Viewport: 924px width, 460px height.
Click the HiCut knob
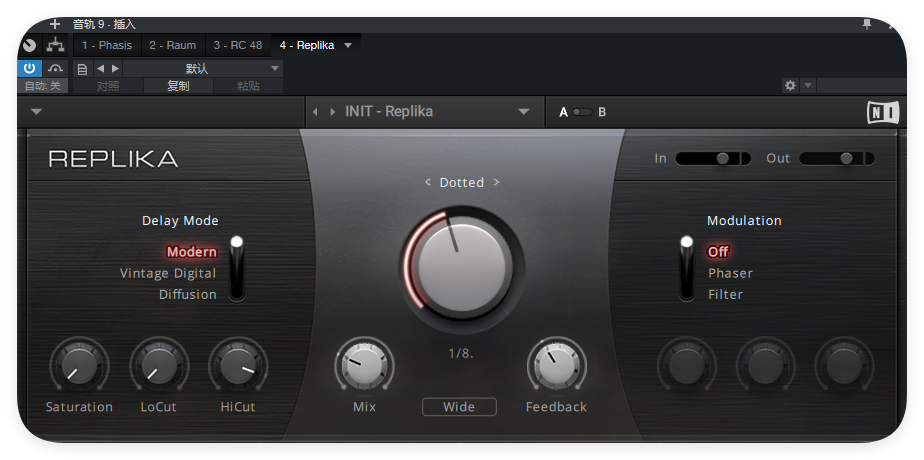[x=238, y=366]
